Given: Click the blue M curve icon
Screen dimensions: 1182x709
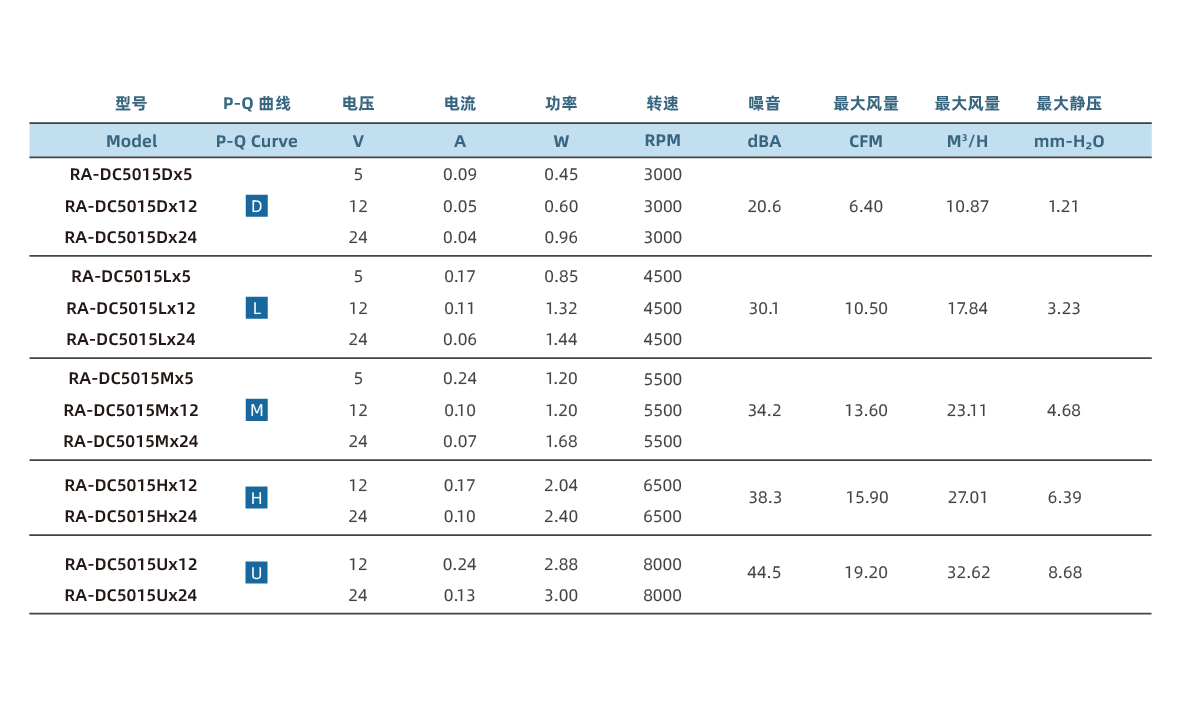Looking at the screenshot, I should click(x=257, y=410).
